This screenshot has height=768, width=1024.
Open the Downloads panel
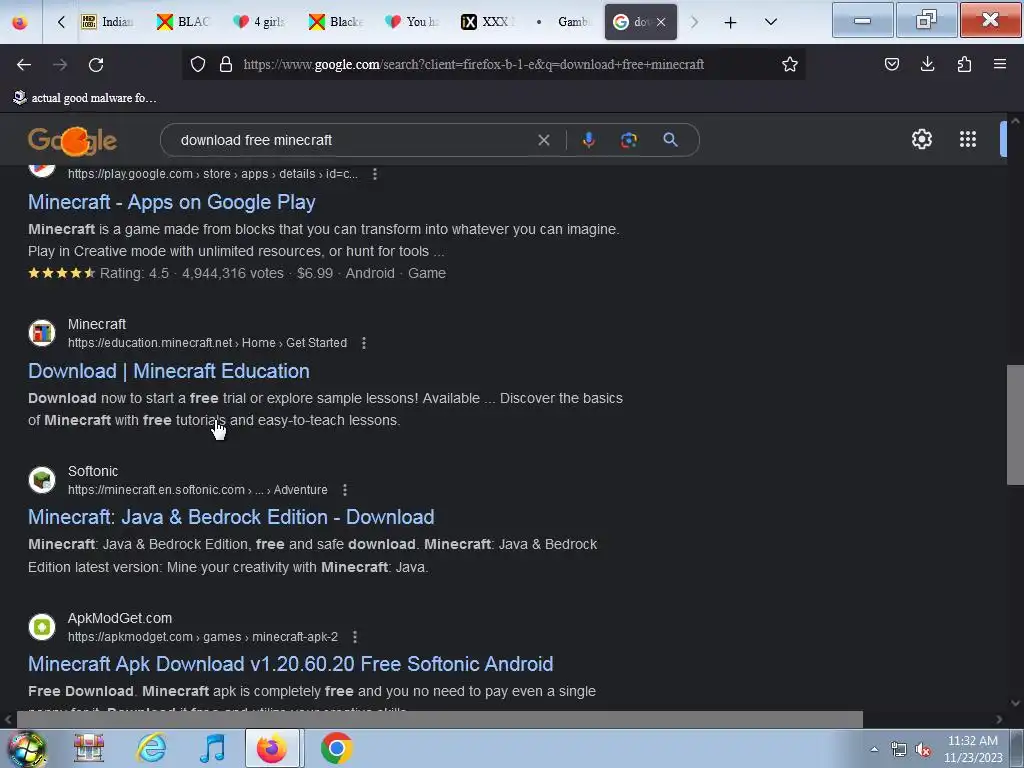point(927,64)
